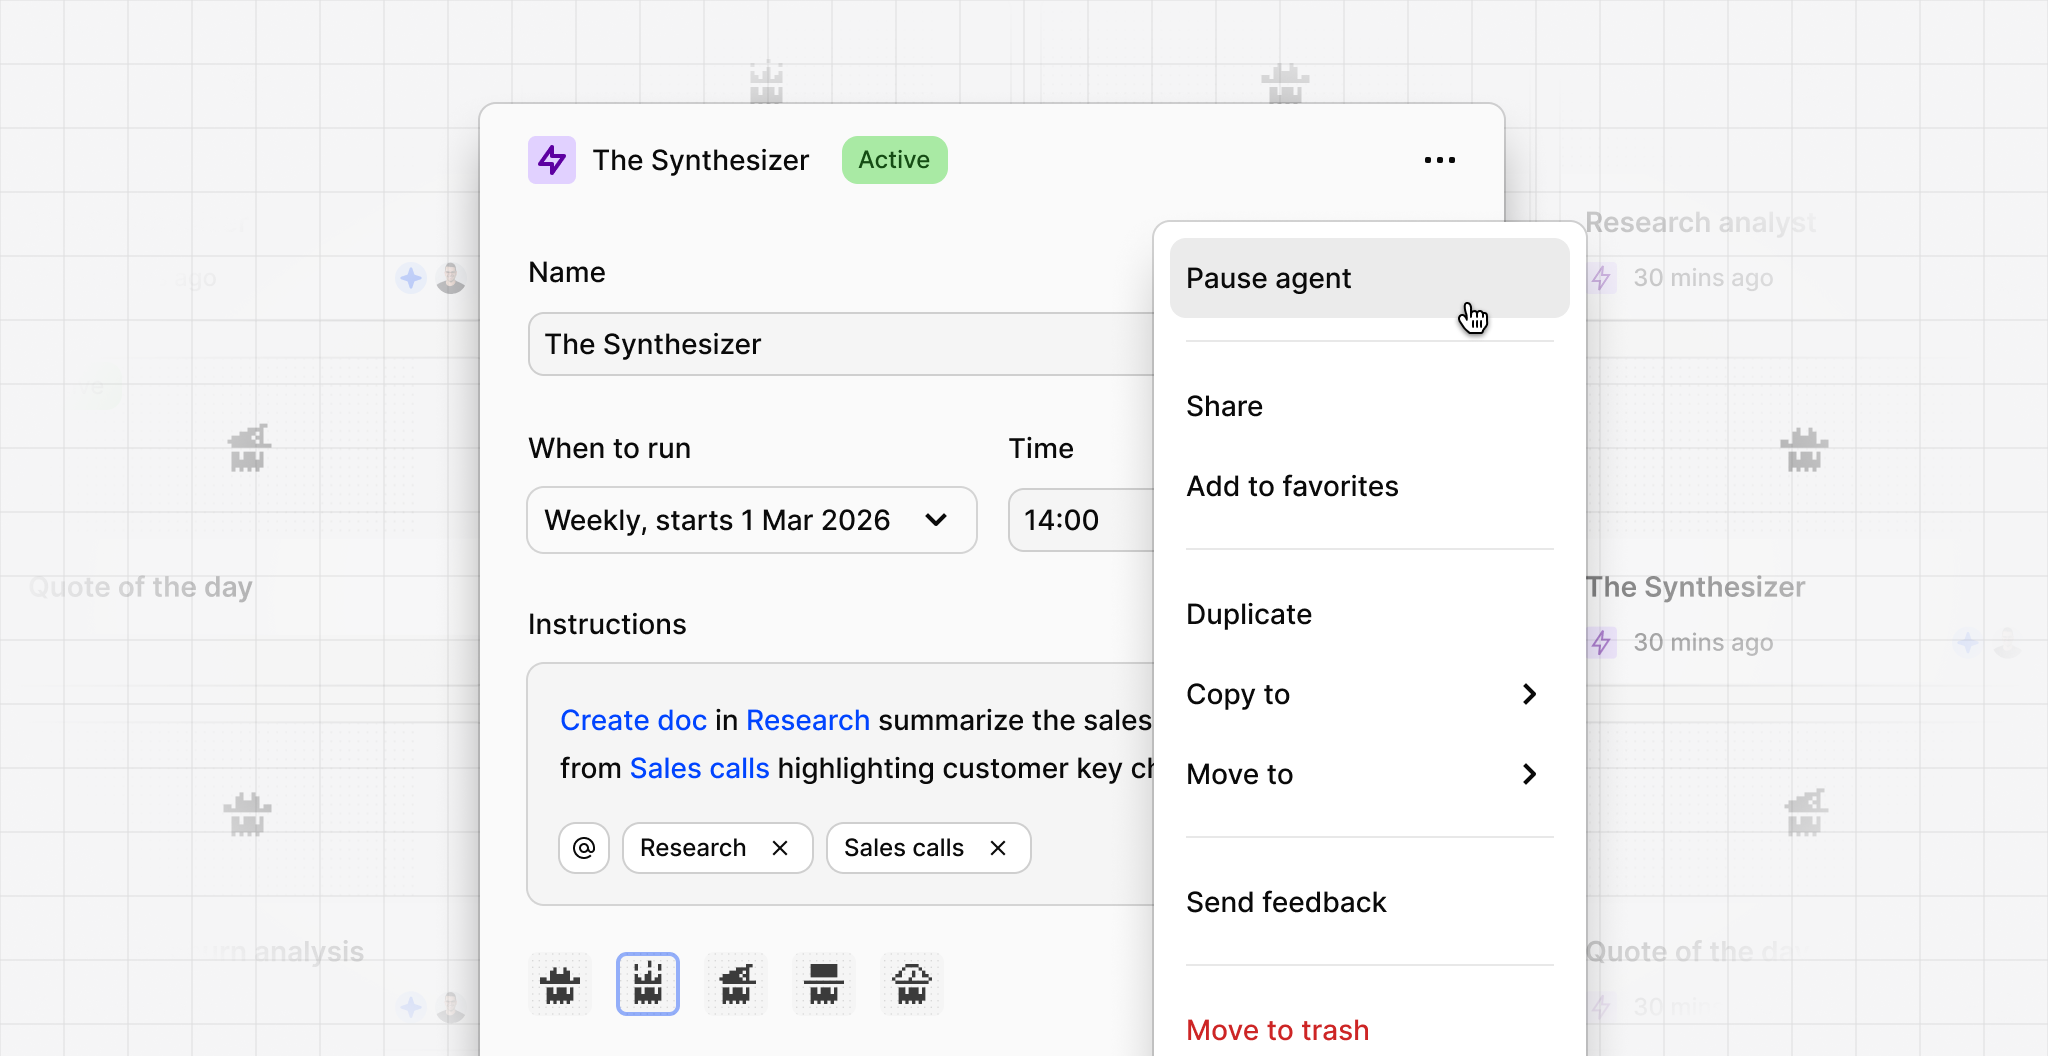Click the Create doc link in instructions
Screen dimensions: 2048x1056
click(x=633, y=720)
